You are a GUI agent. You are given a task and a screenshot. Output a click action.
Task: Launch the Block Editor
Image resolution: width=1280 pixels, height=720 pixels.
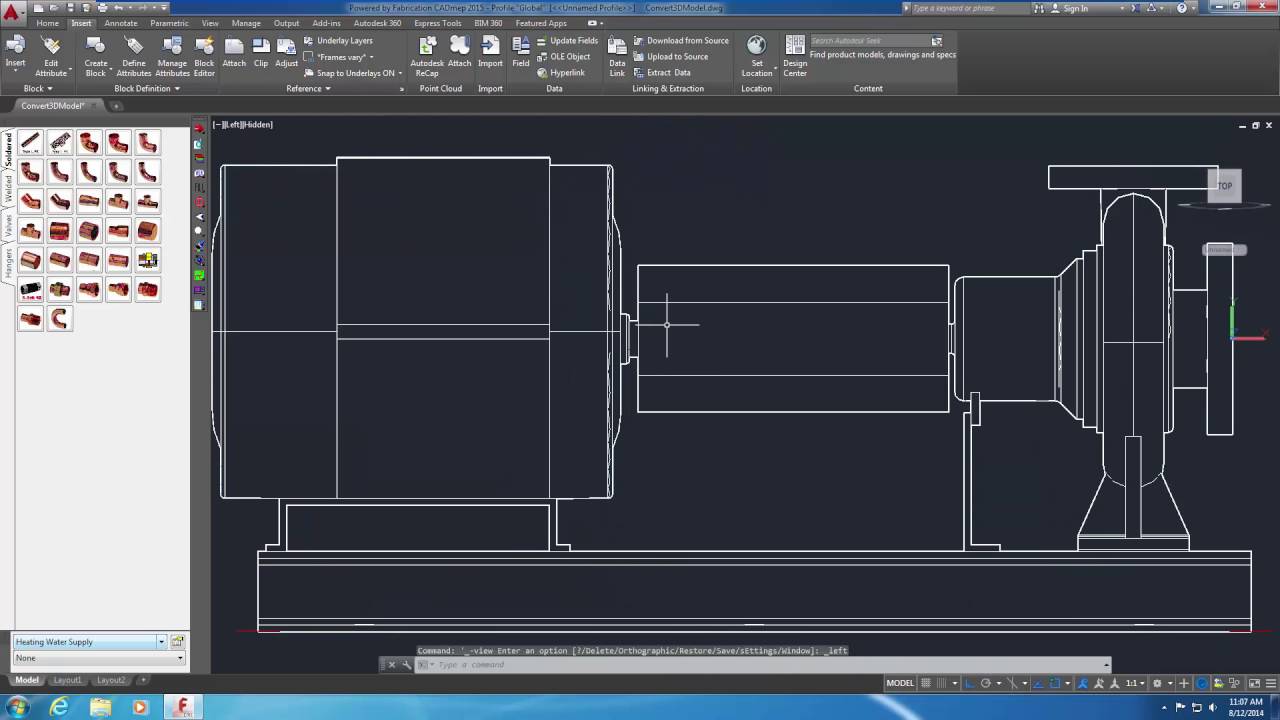(204, 56)
